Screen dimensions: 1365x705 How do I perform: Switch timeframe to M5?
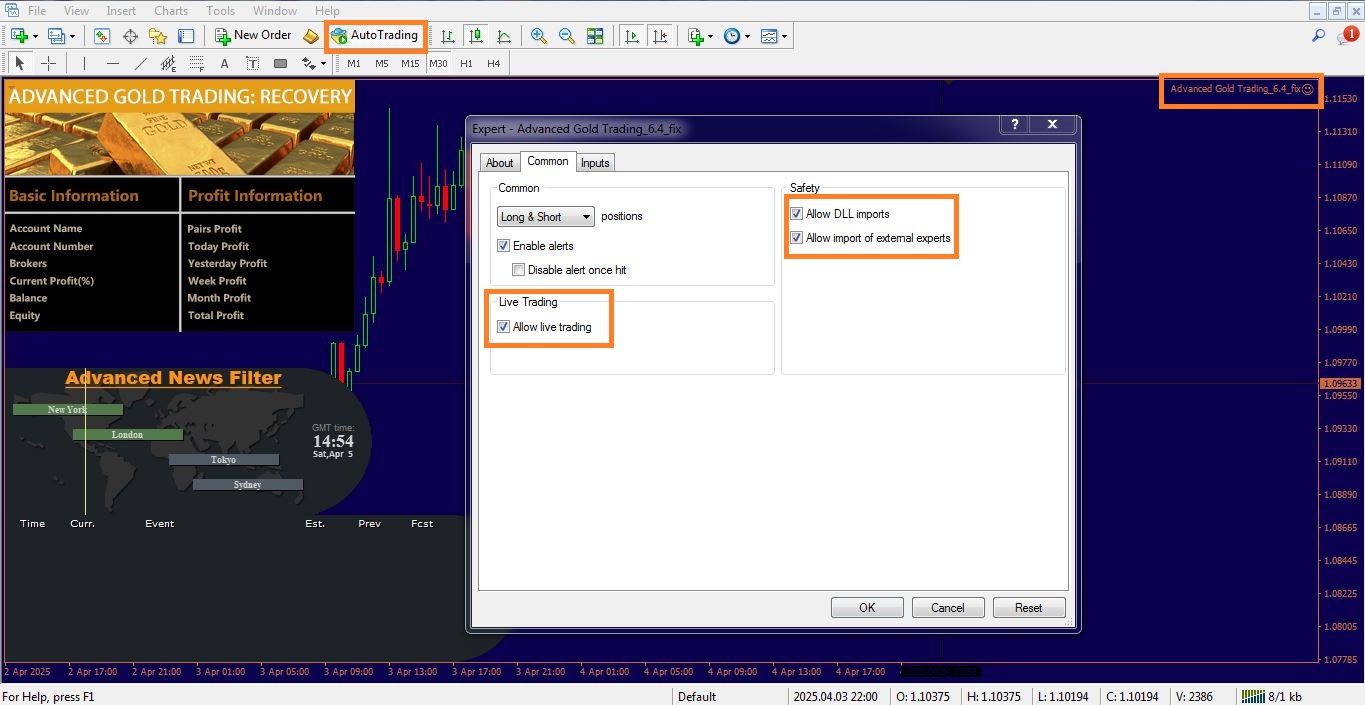coord(382,63)
